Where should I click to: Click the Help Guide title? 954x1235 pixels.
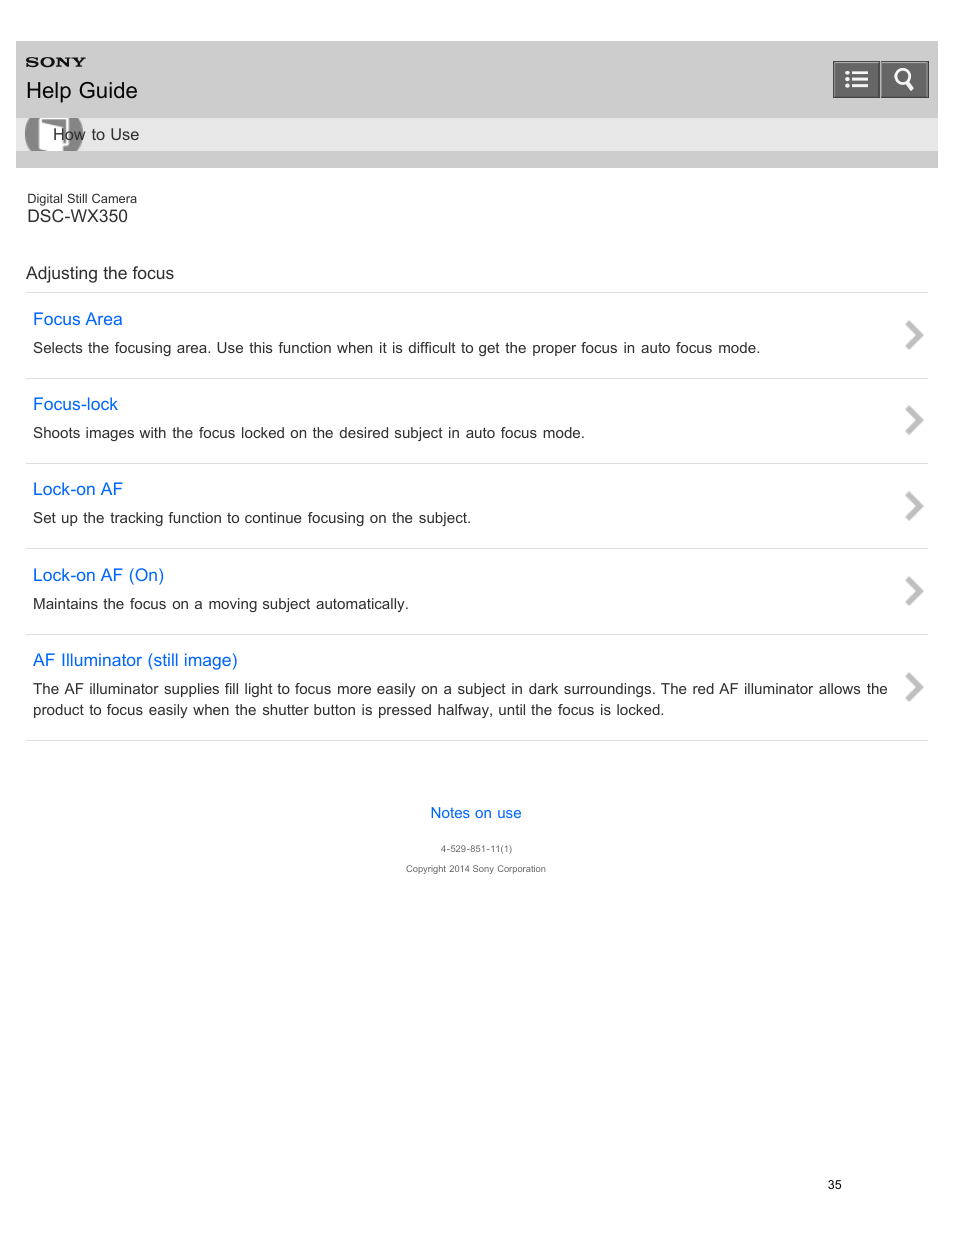pyautogui.click(x=82, y=91)
